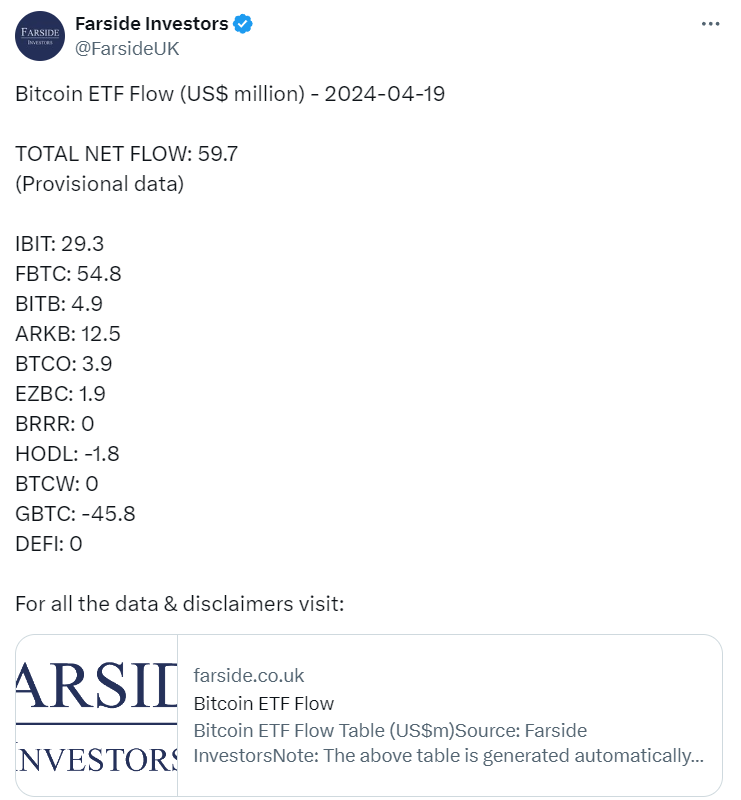Select the TOTAL NET FLOW: 59.7 line

127,154
